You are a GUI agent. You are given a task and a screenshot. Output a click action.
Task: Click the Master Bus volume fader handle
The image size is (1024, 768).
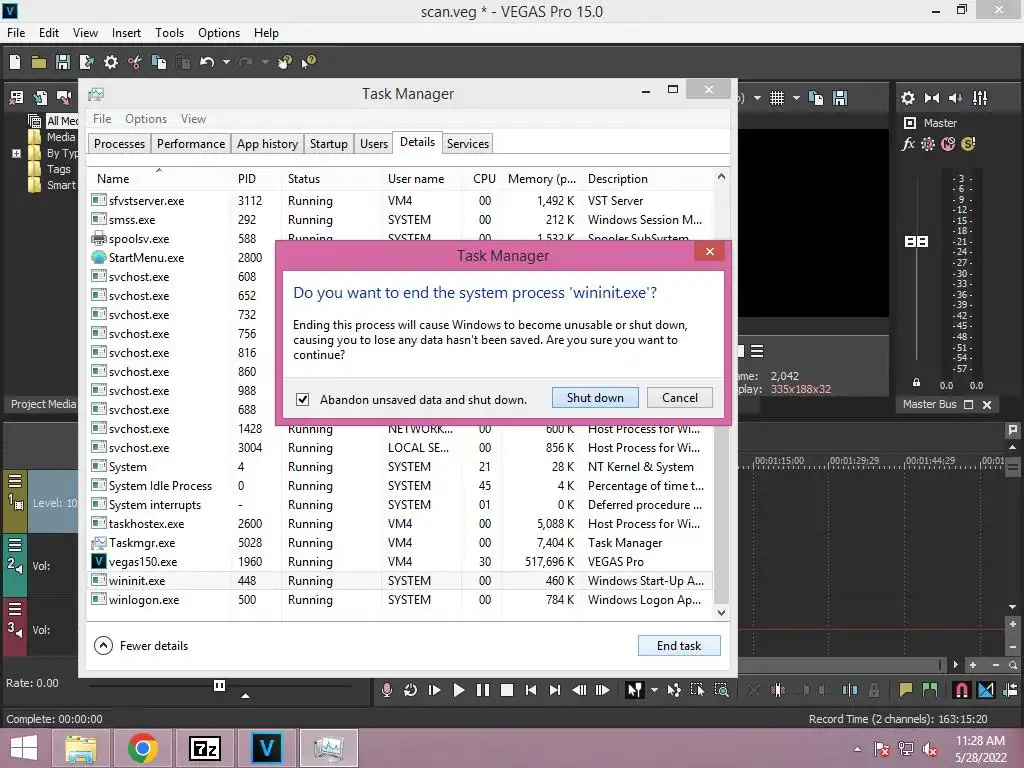coord(916,242)
